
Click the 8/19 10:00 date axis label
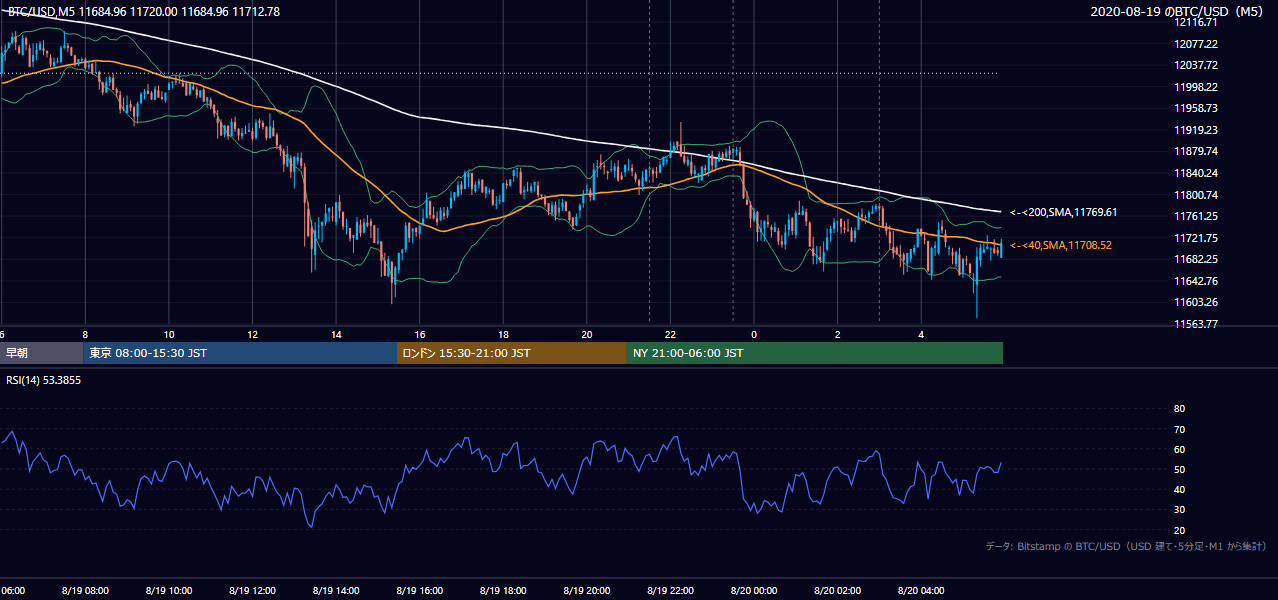169,590
